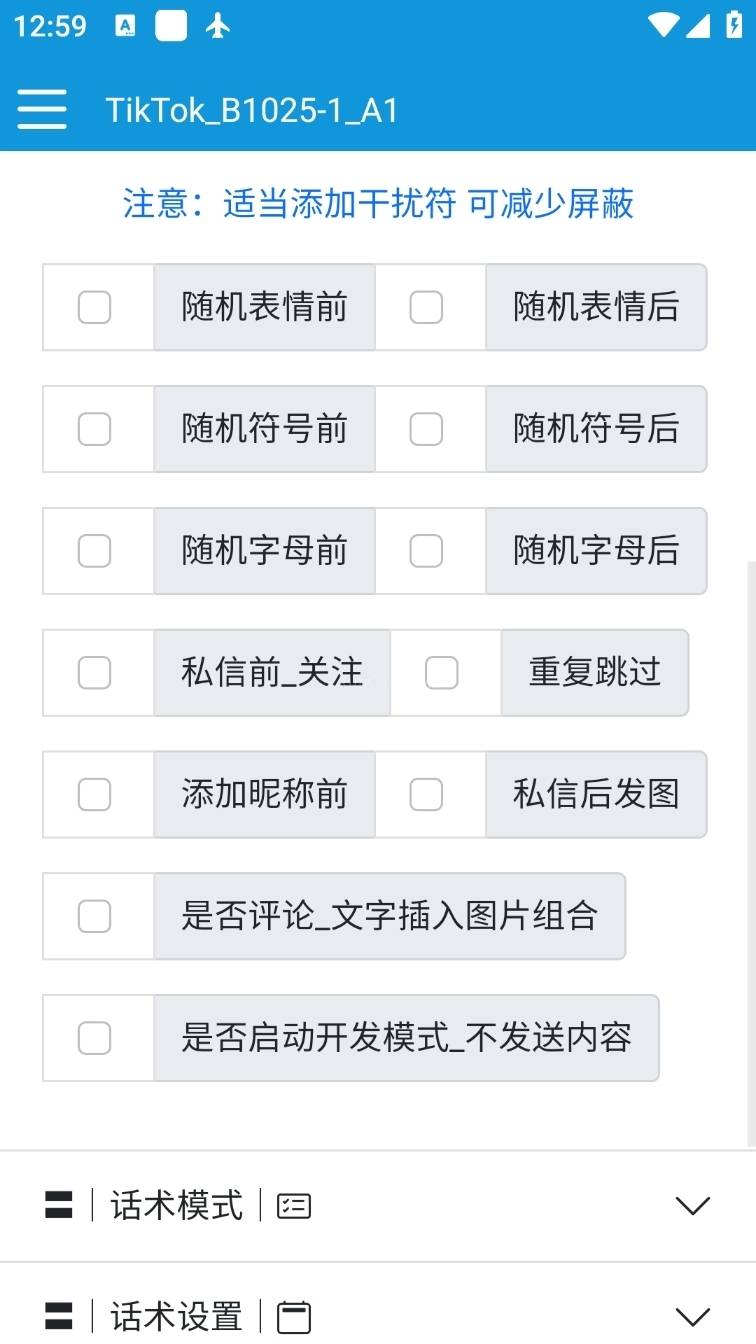Check the 随机符号后 option
This screenshot has height=1344, width=756.
coord(427,429)
